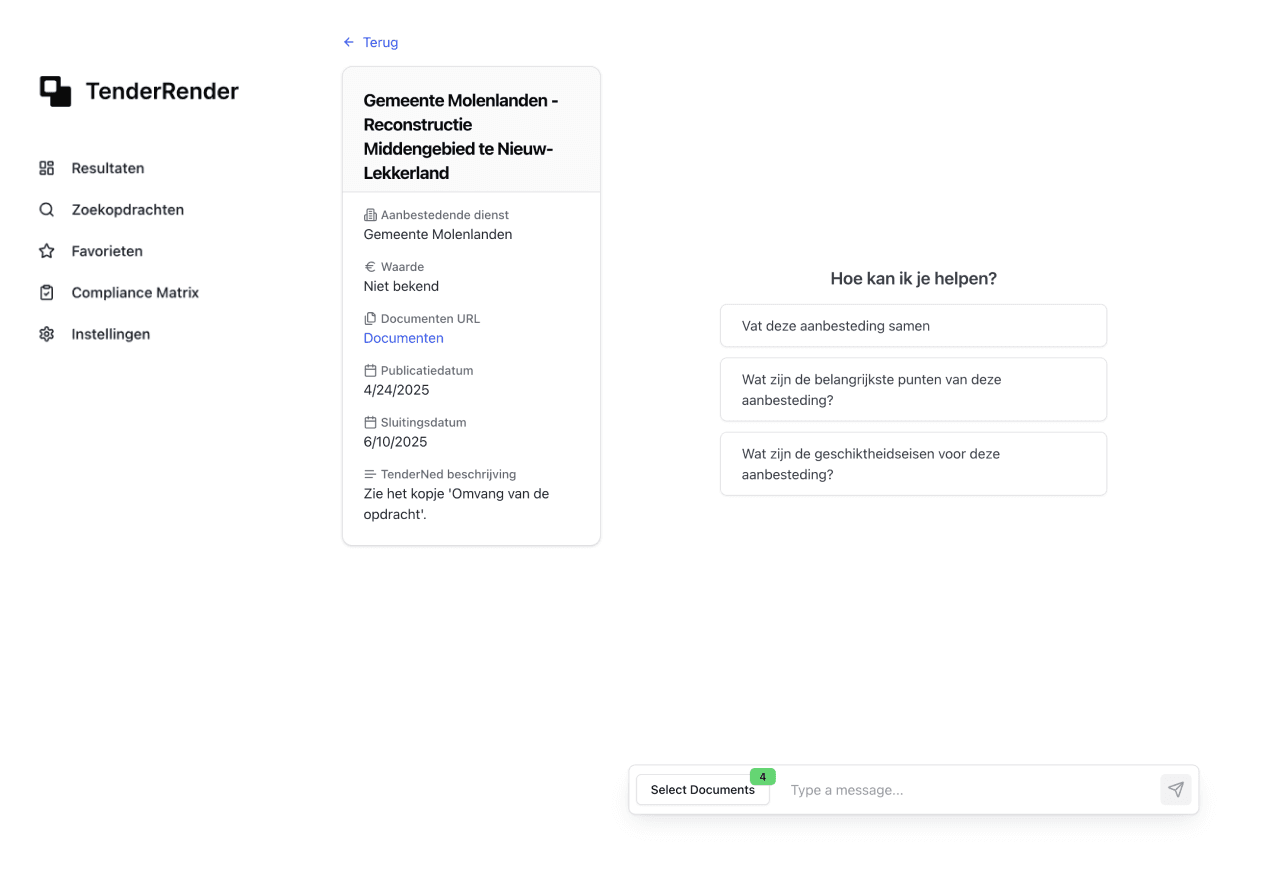The height and width of the screenshot is (874, 1280).
Task: Open the Resultaten menu item
Action: tap(108, 168)
